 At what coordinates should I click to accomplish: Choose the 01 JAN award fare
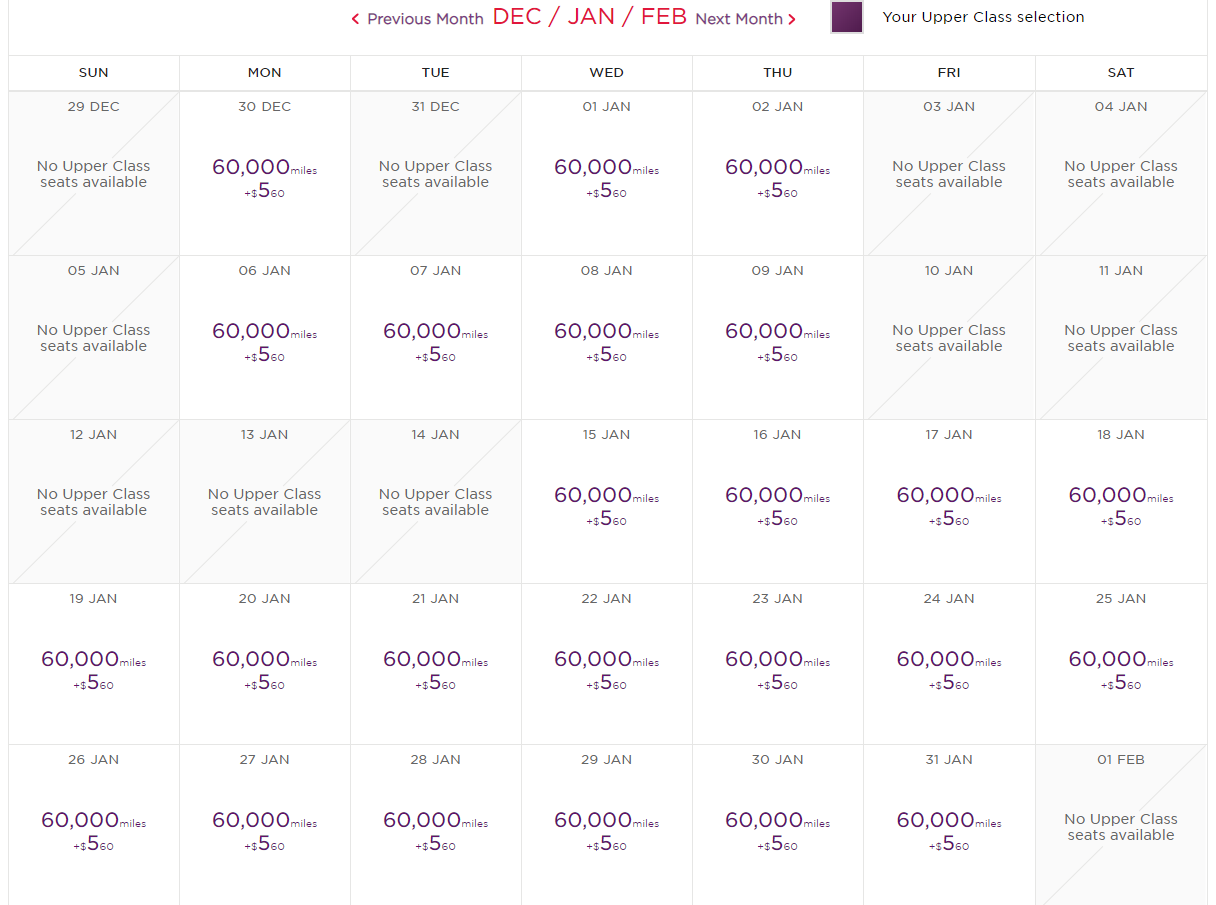point(606,177)
